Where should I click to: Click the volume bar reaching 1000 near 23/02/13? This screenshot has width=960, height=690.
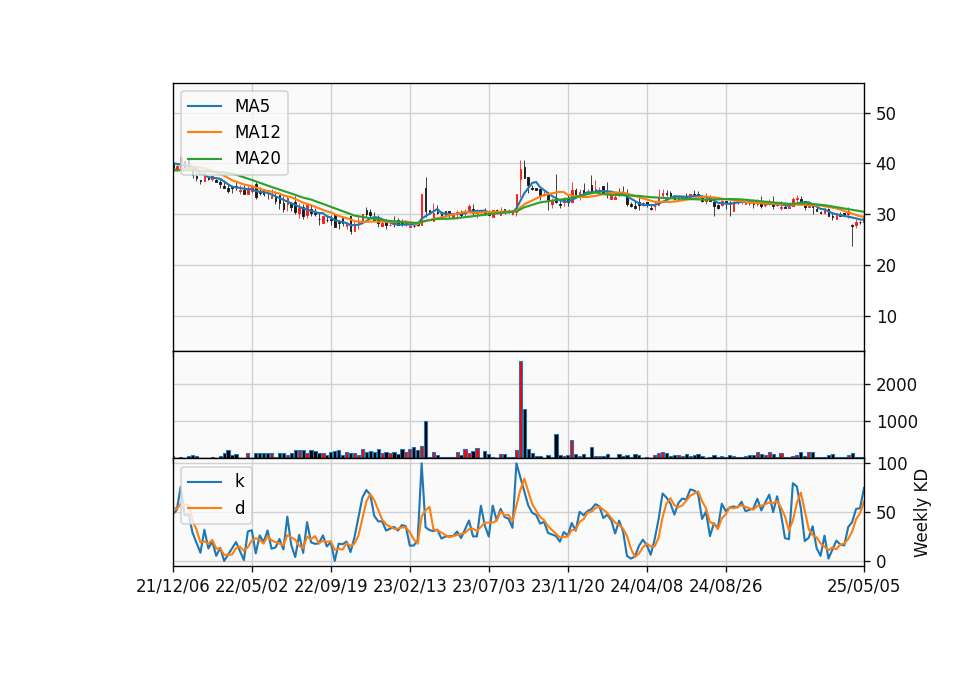426,440
